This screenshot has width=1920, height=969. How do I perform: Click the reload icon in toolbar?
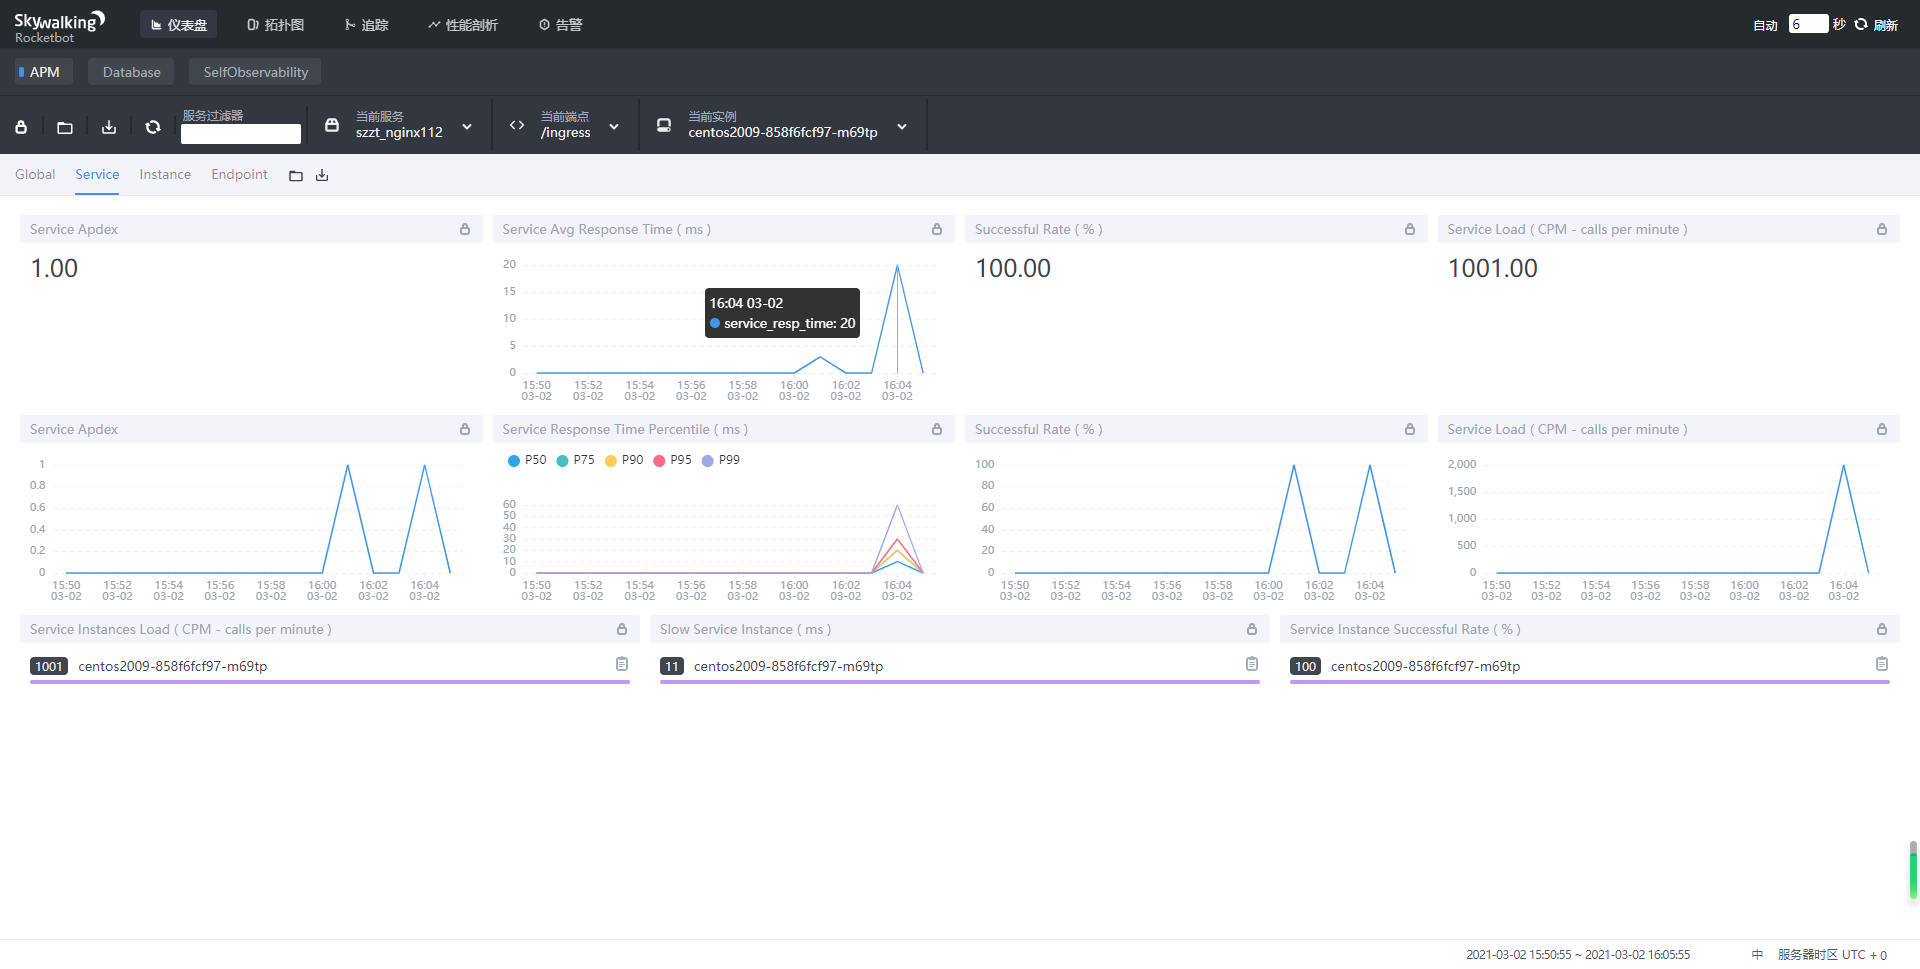click(153, 127)
